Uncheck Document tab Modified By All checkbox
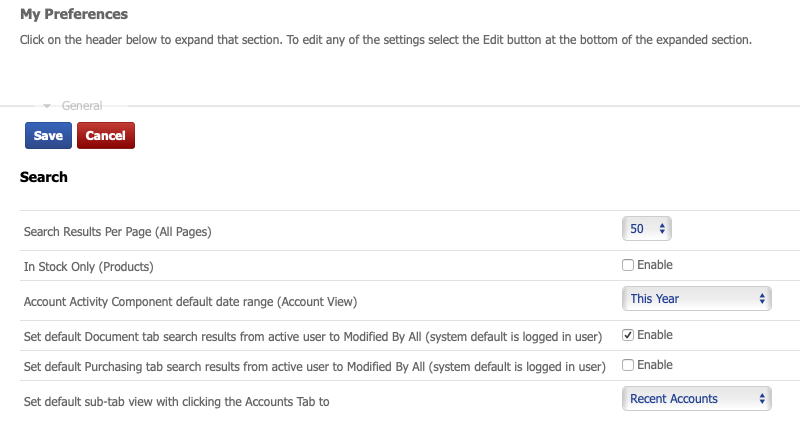 628,335
